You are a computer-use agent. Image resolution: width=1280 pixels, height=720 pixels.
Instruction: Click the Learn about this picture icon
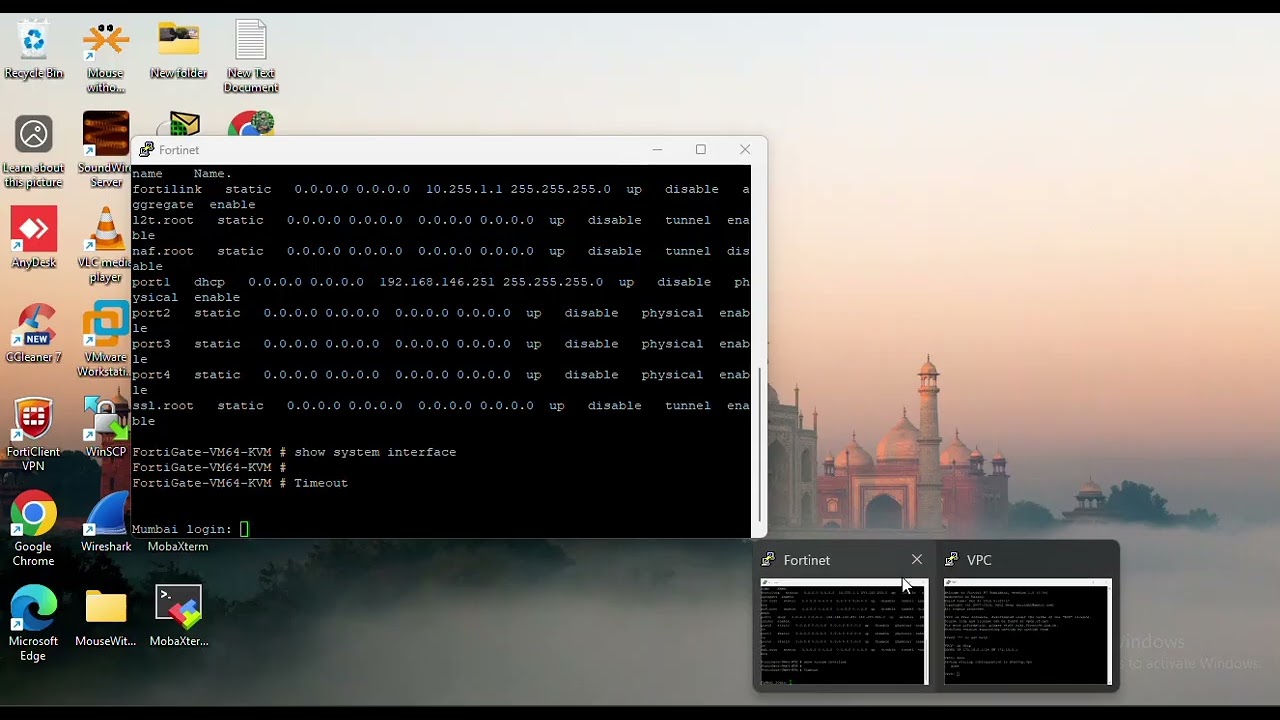coord(34,151)
